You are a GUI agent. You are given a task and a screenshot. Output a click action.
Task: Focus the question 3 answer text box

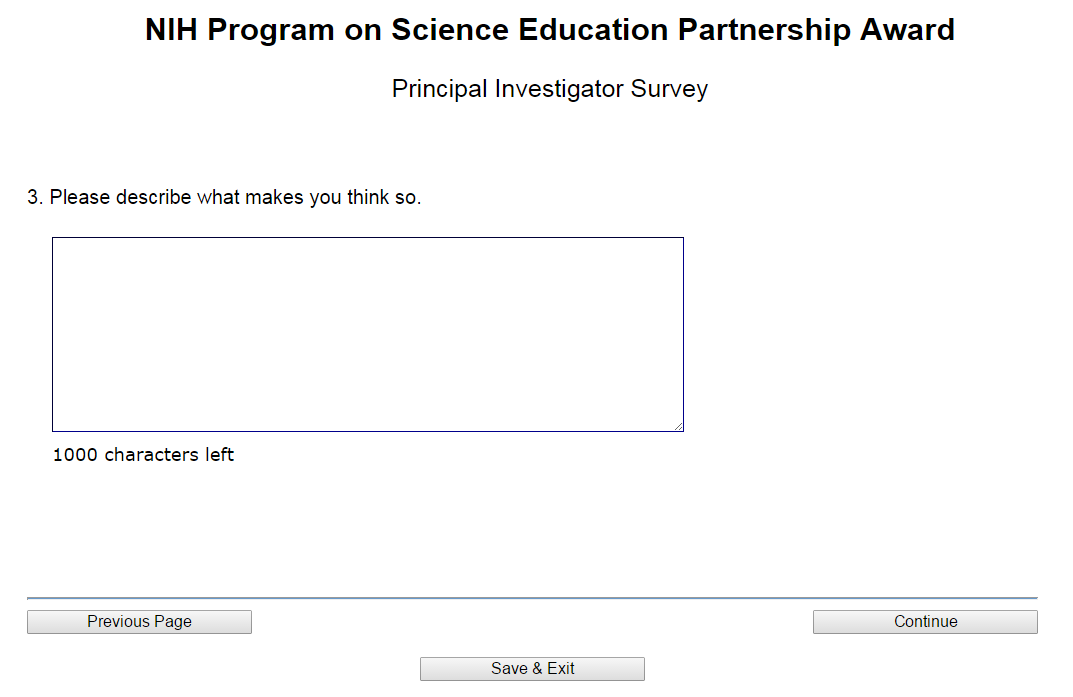point(367,334)
